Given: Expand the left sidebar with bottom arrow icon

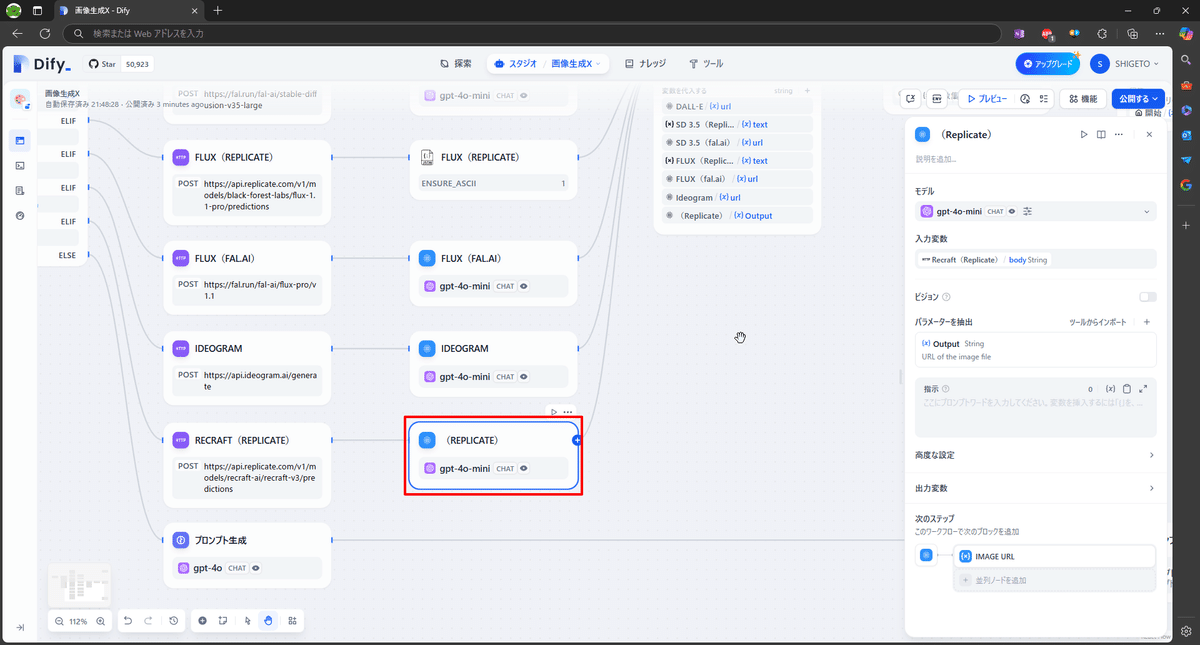Looking at the screenshot, I should click(x=20, y=627).
